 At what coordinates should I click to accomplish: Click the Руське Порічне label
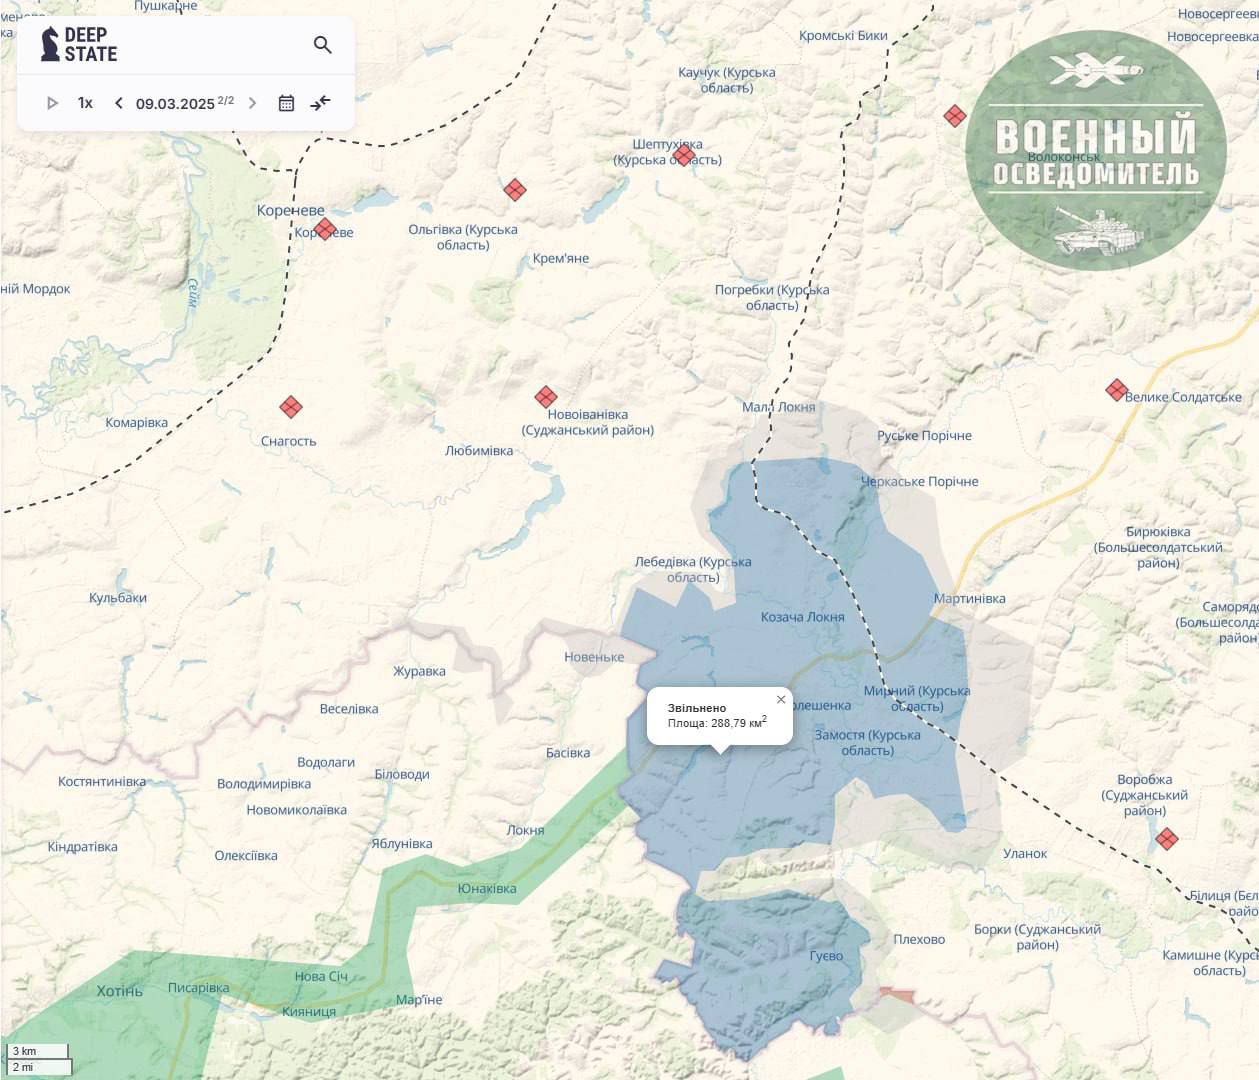pyautogui.click(x=924, y=435)
